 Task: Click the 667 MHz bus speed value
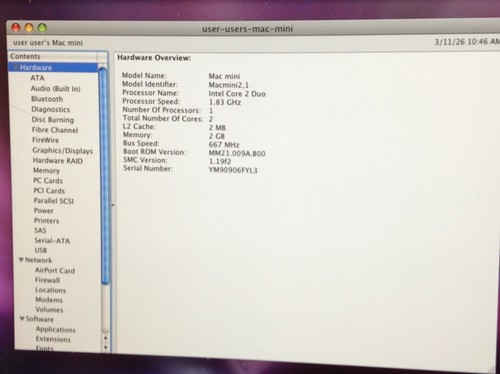click(x=224, y=145)
